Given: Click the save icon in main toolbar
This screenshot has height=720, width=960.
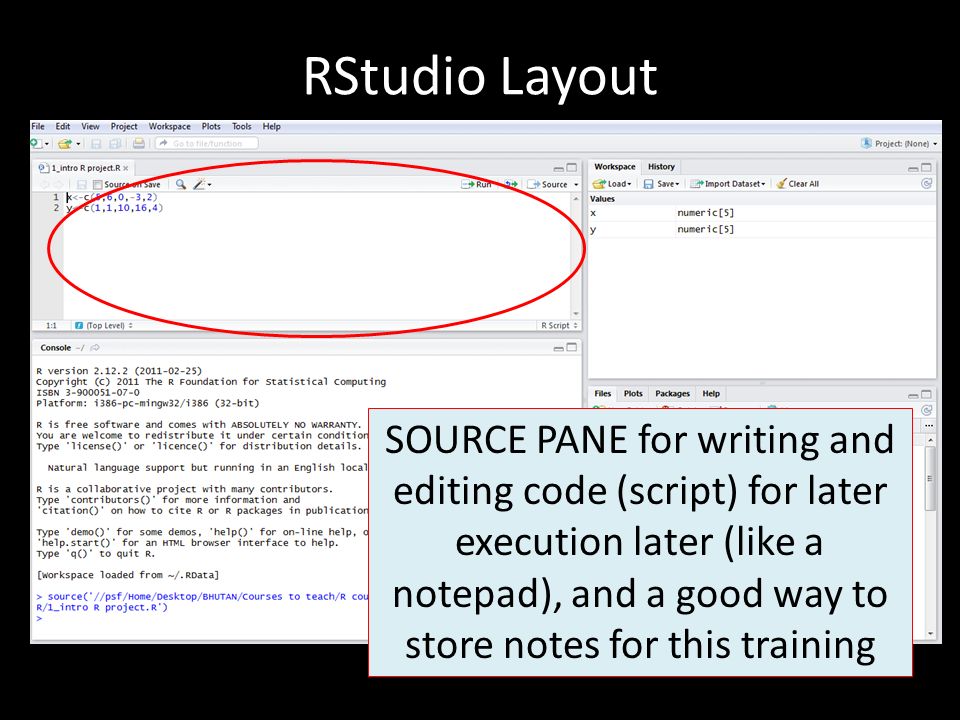Looking at the screenshot, I should click(96, 144).
